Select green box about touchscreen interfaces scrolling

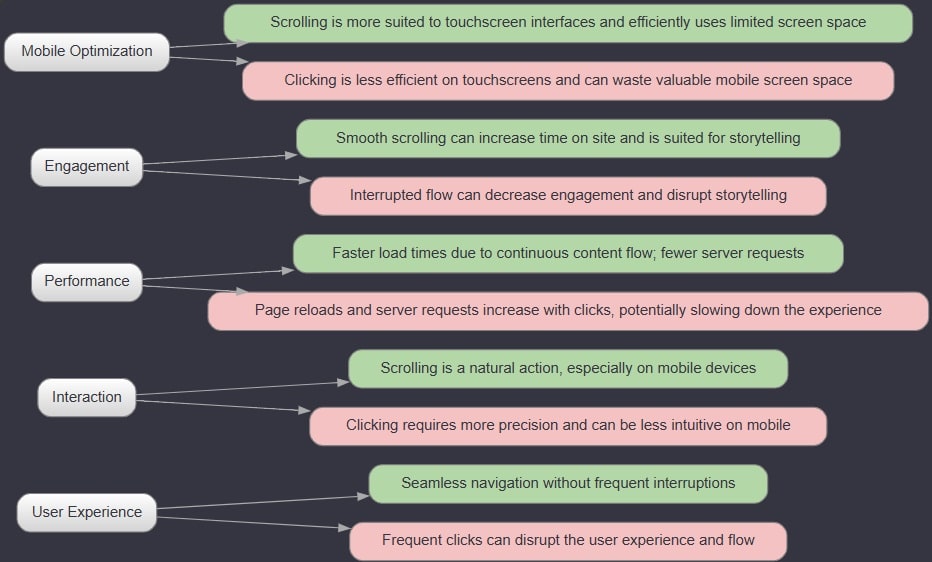pyautogui.click(x=568, y=23)
